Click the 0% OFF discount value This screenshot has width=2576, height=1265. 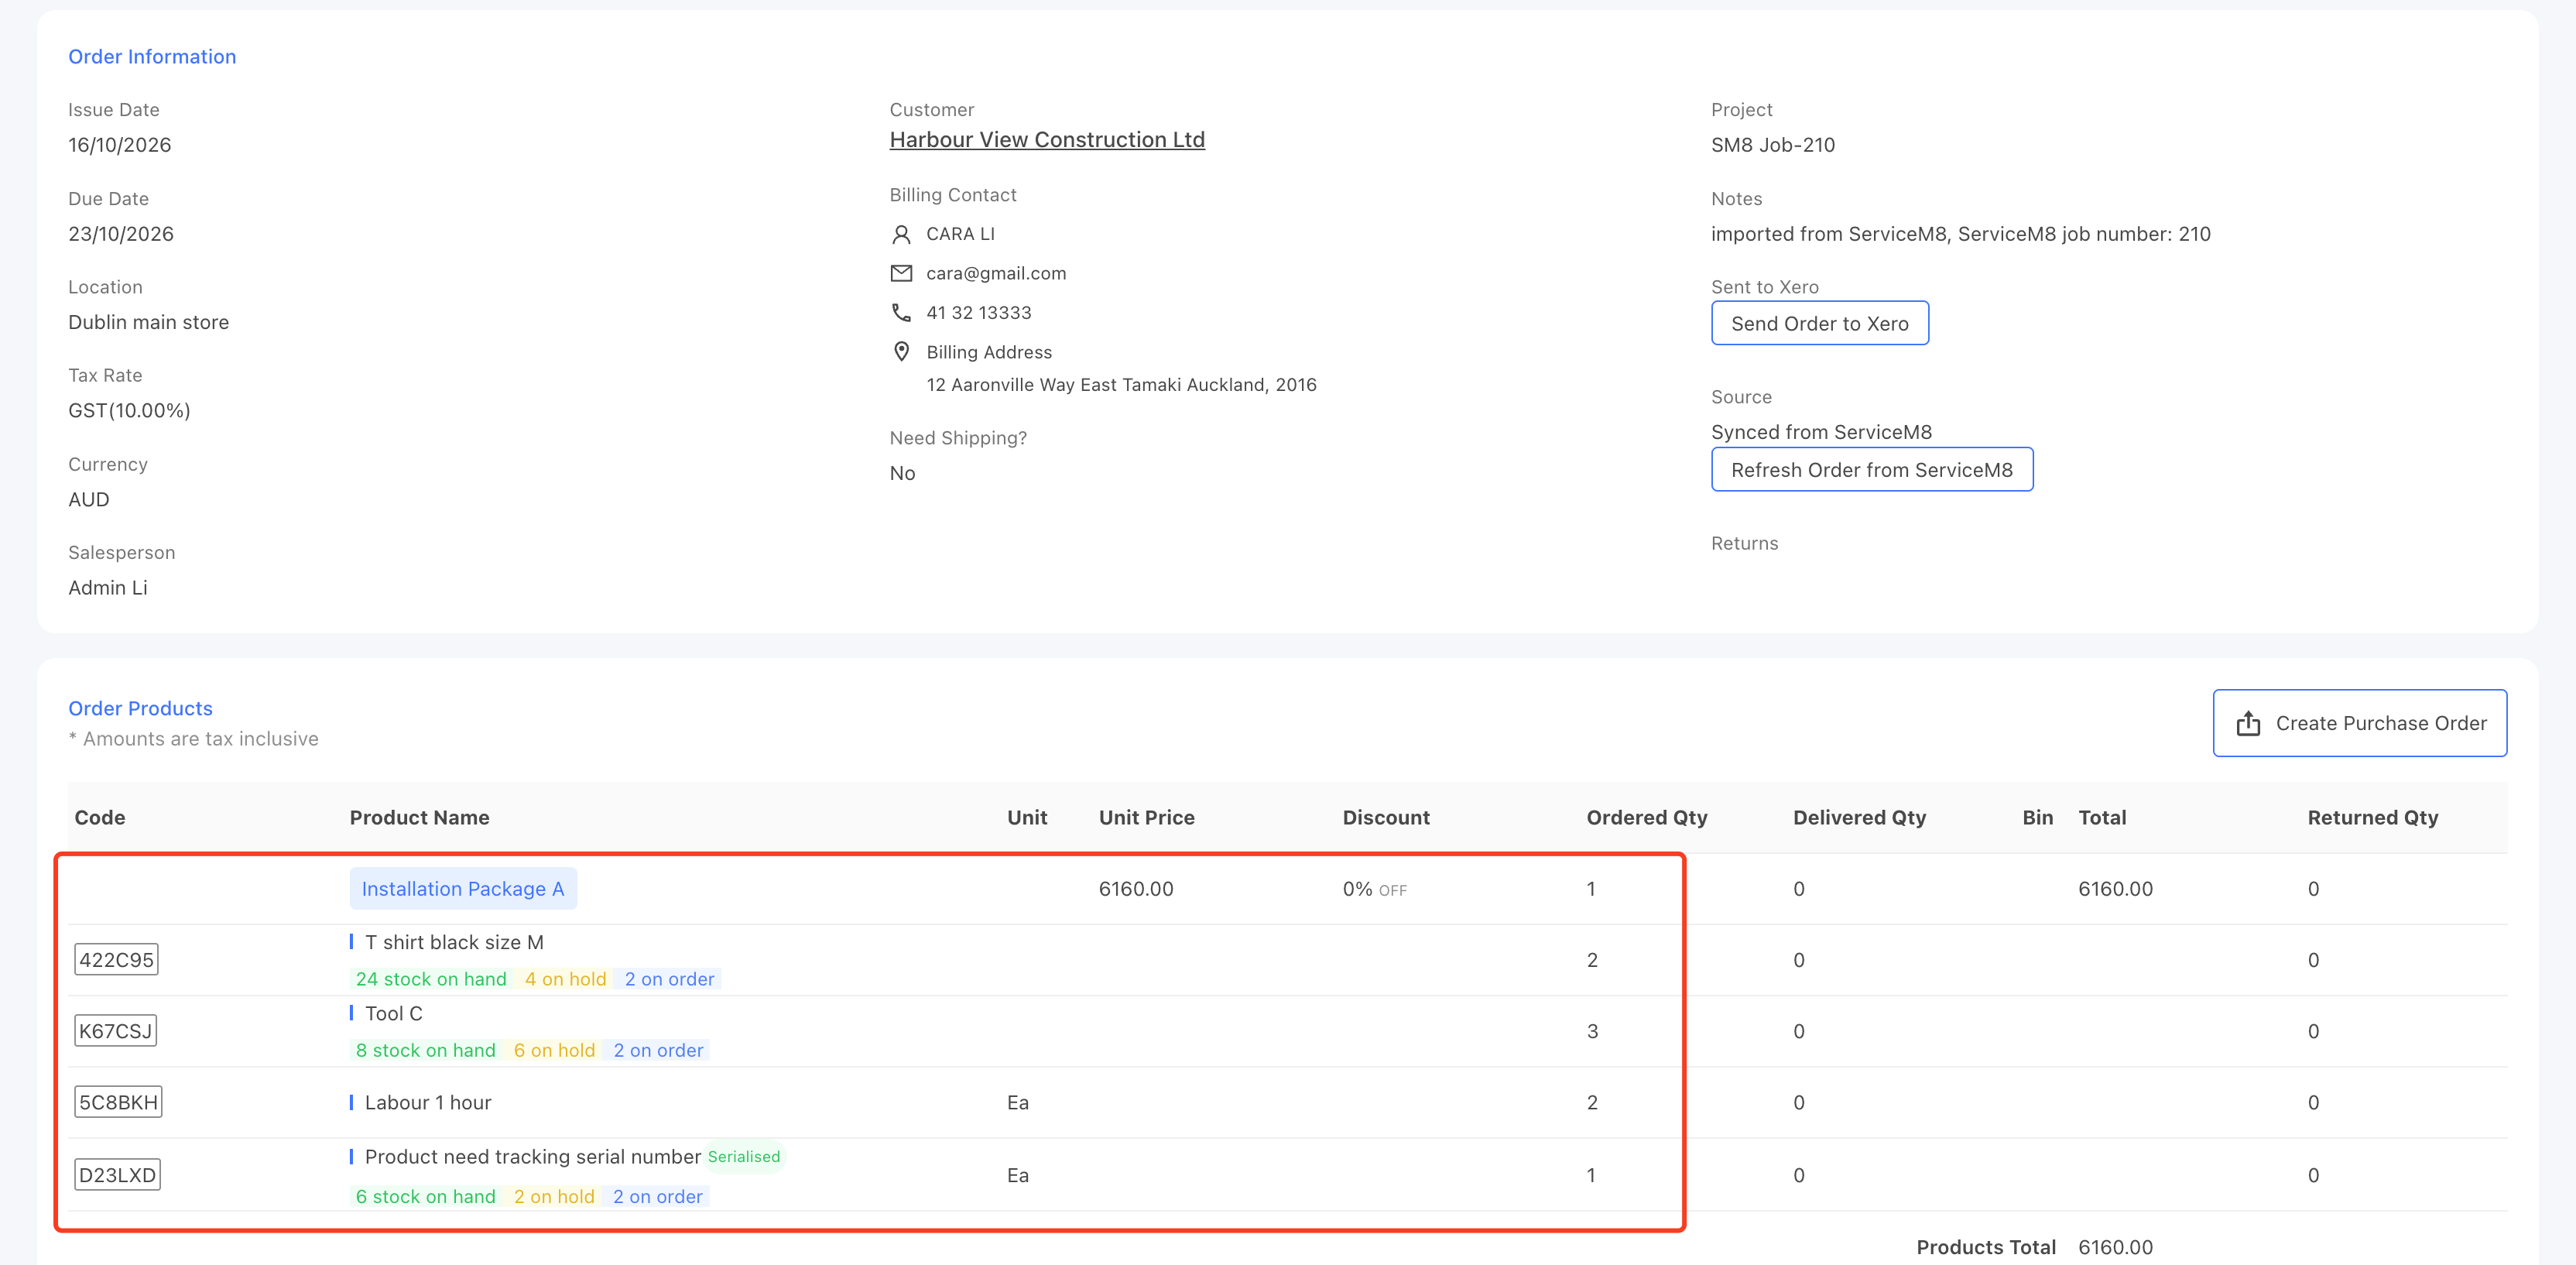point(1374,889)
